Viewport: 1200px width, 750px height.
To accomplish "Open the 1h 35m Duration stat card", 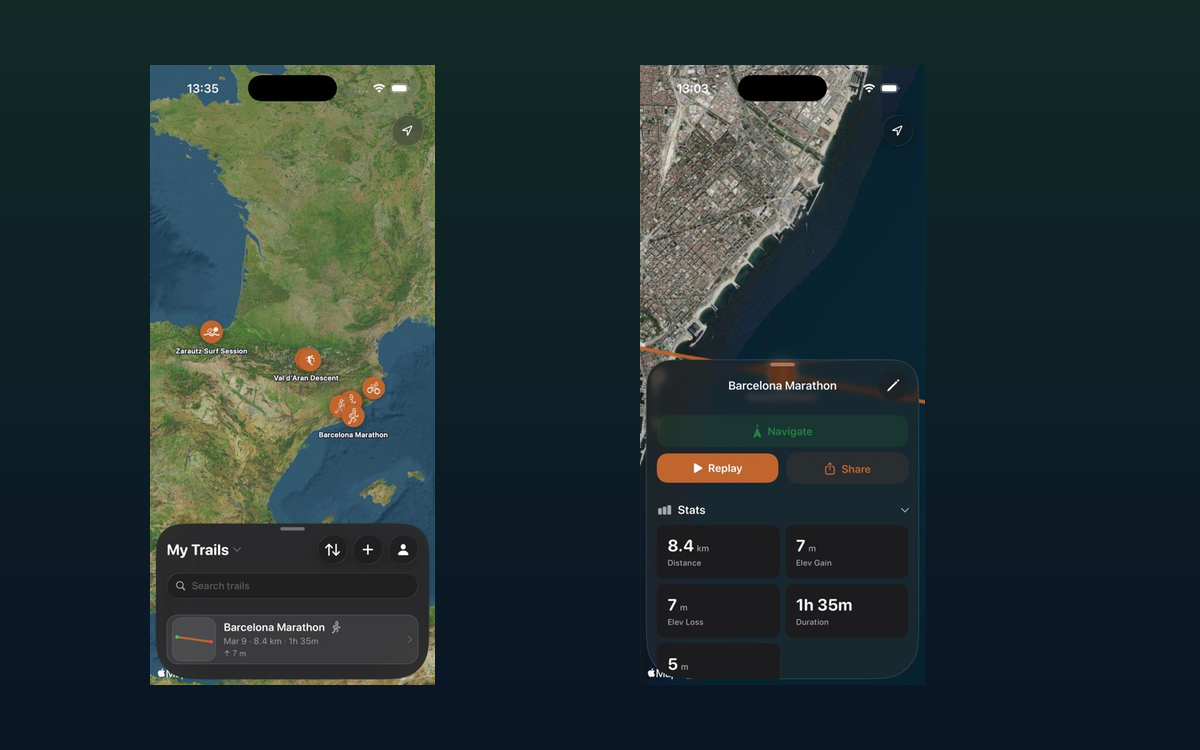I will [846, 611].
